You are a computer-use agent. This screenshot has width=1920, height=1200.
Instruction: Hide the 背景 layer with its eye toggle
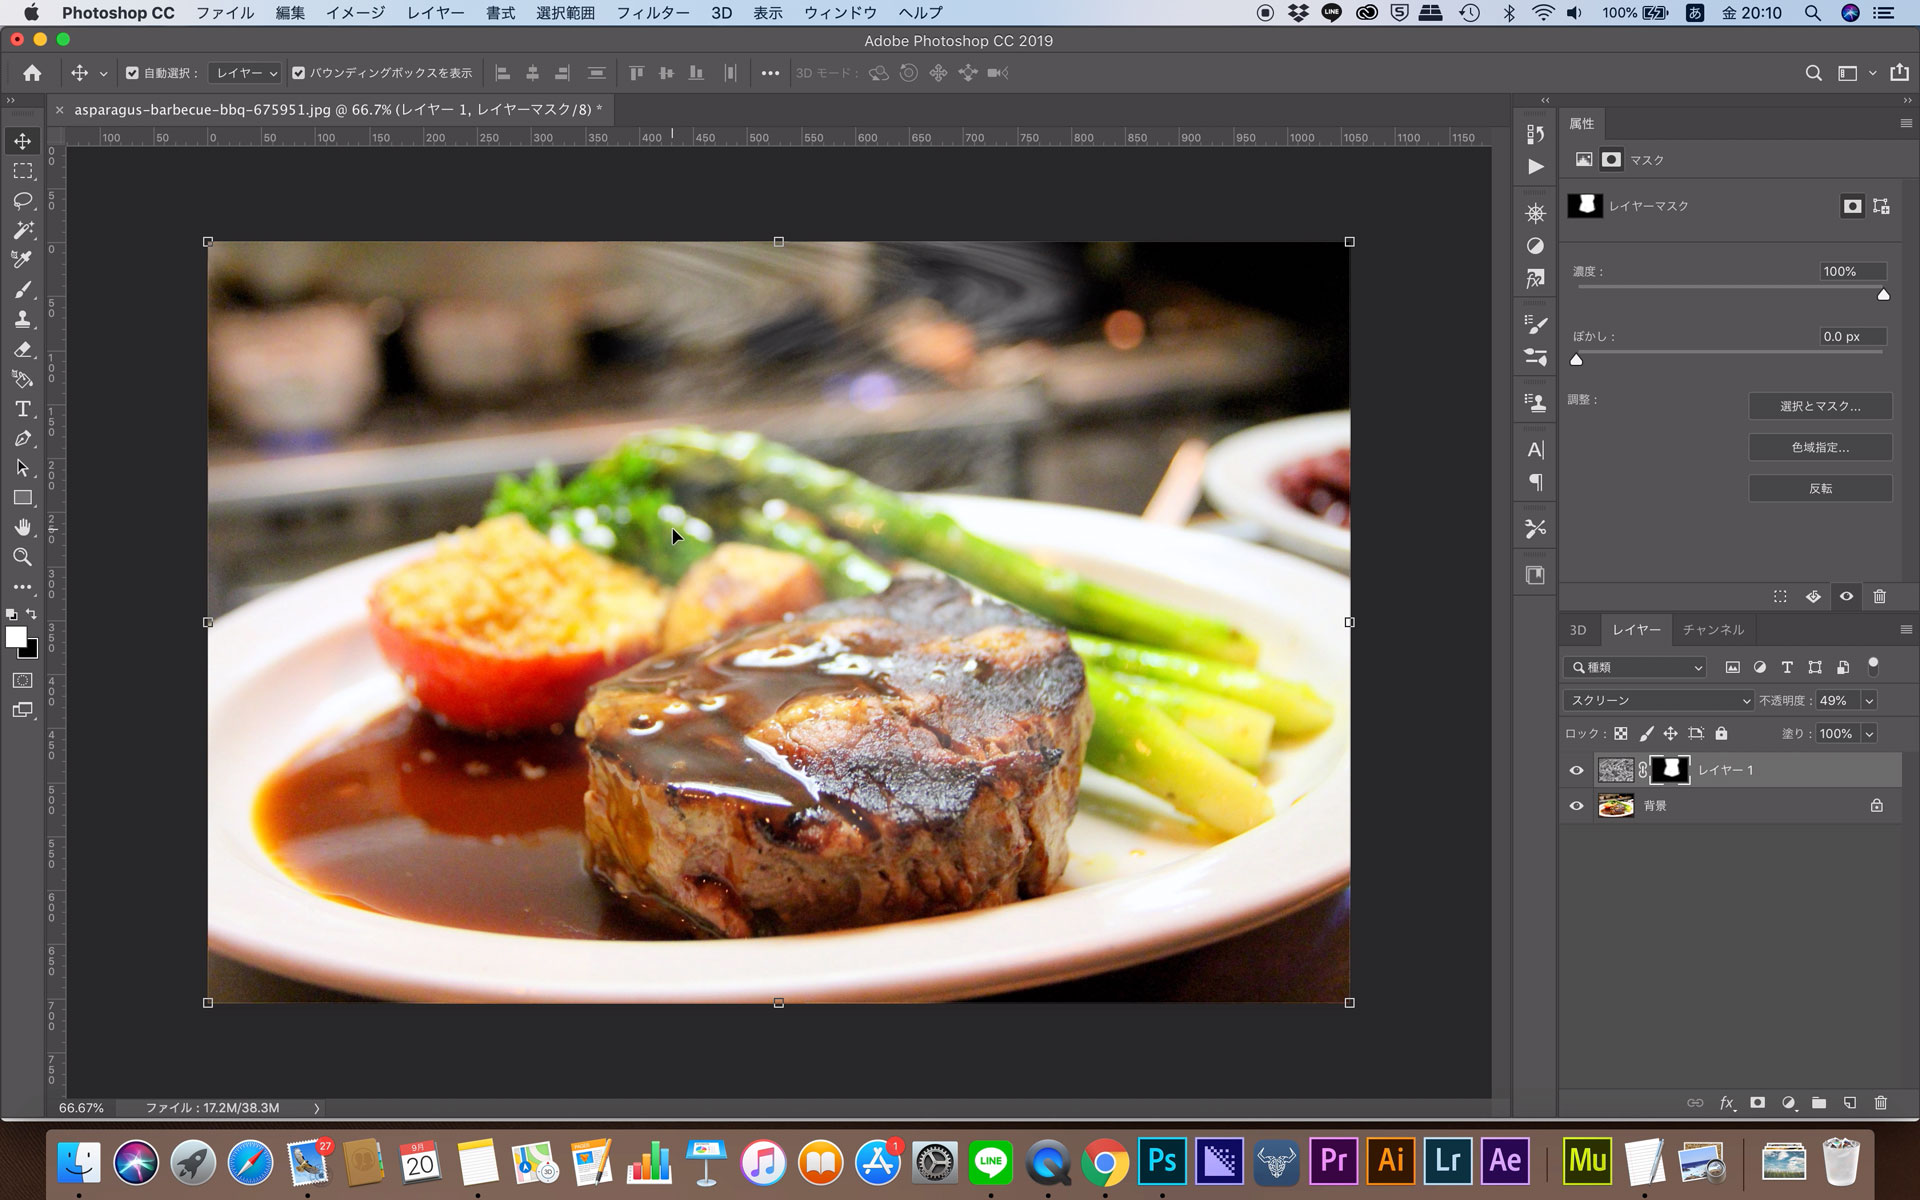click(x=1577, y=805)
